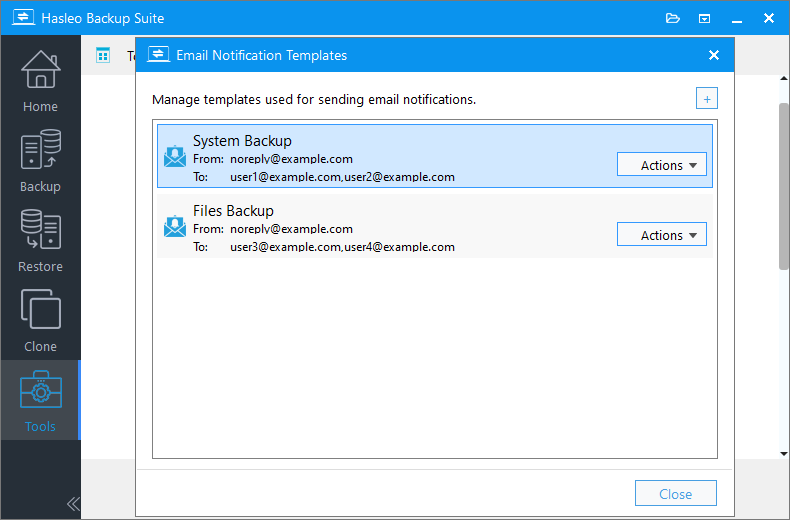Collapse the sidebar with double chevron
Image resolution: width=790 pixels, height=520 pixels.
point(73,504)
